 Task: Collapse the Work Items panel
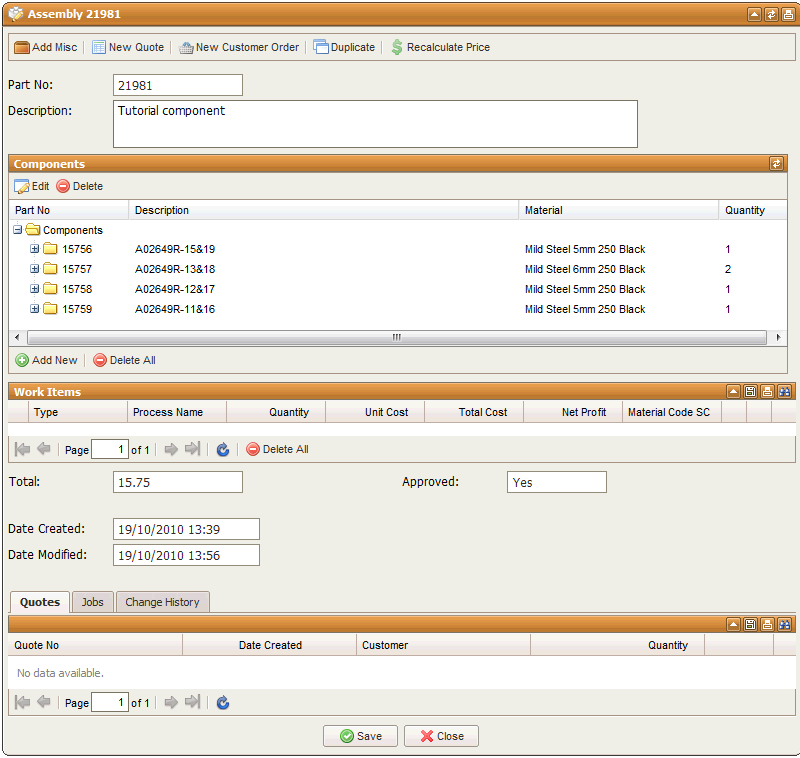pos(733,392)
